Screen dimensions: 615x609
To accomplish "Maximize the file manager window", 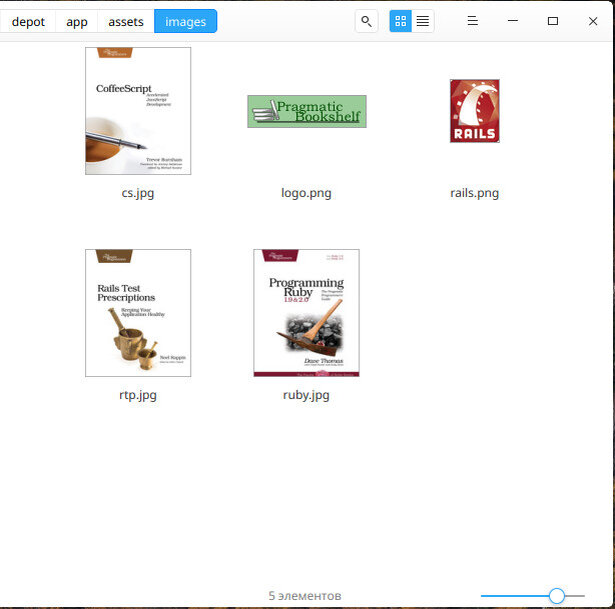I will pyautogui.click(x=553, y=21).
